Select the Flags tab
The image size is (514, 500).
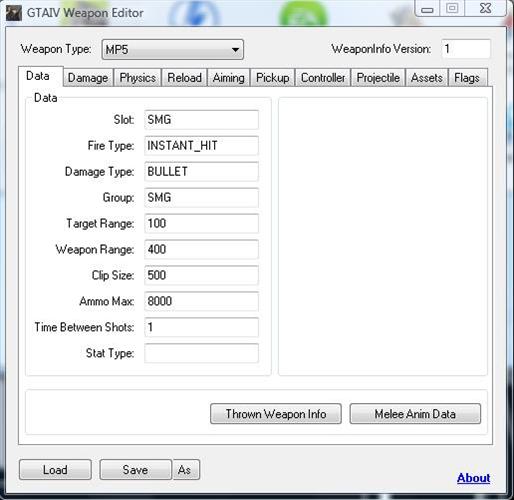pos(467,78)
